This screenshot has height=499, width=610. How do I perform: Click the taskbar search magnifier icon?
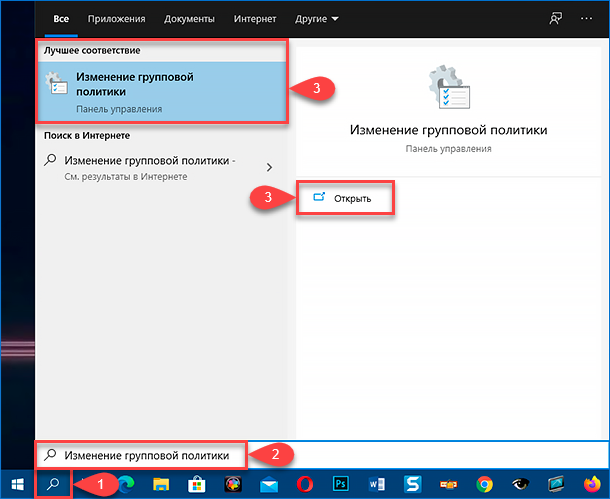click(x=53, y=484)
